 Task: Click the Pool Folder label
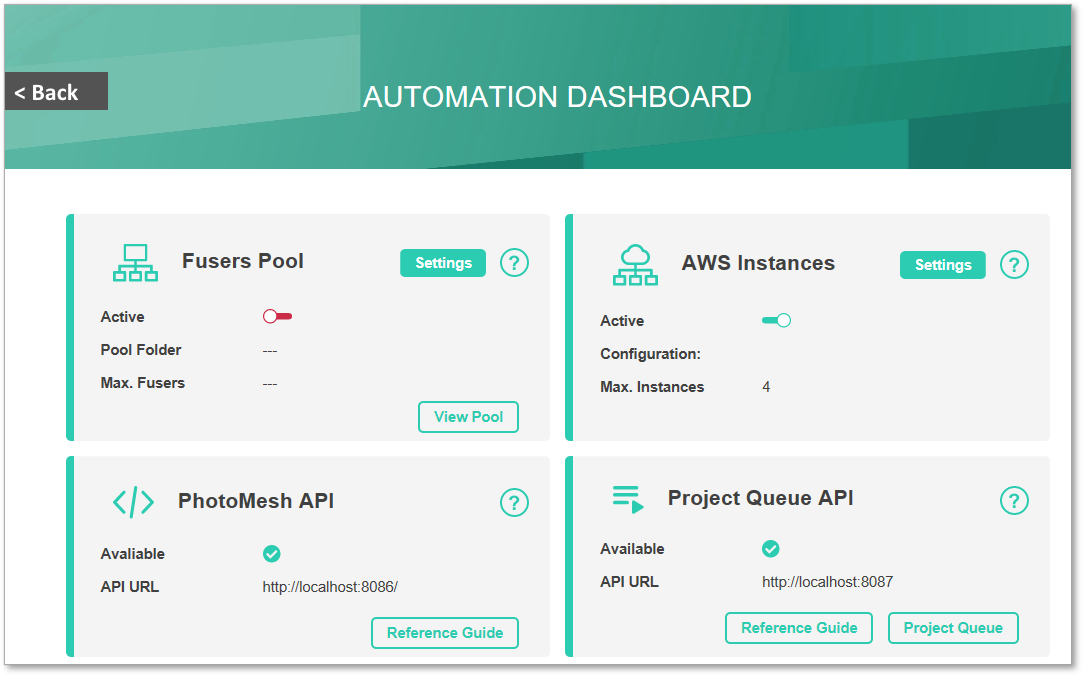(x=141, y=350)
